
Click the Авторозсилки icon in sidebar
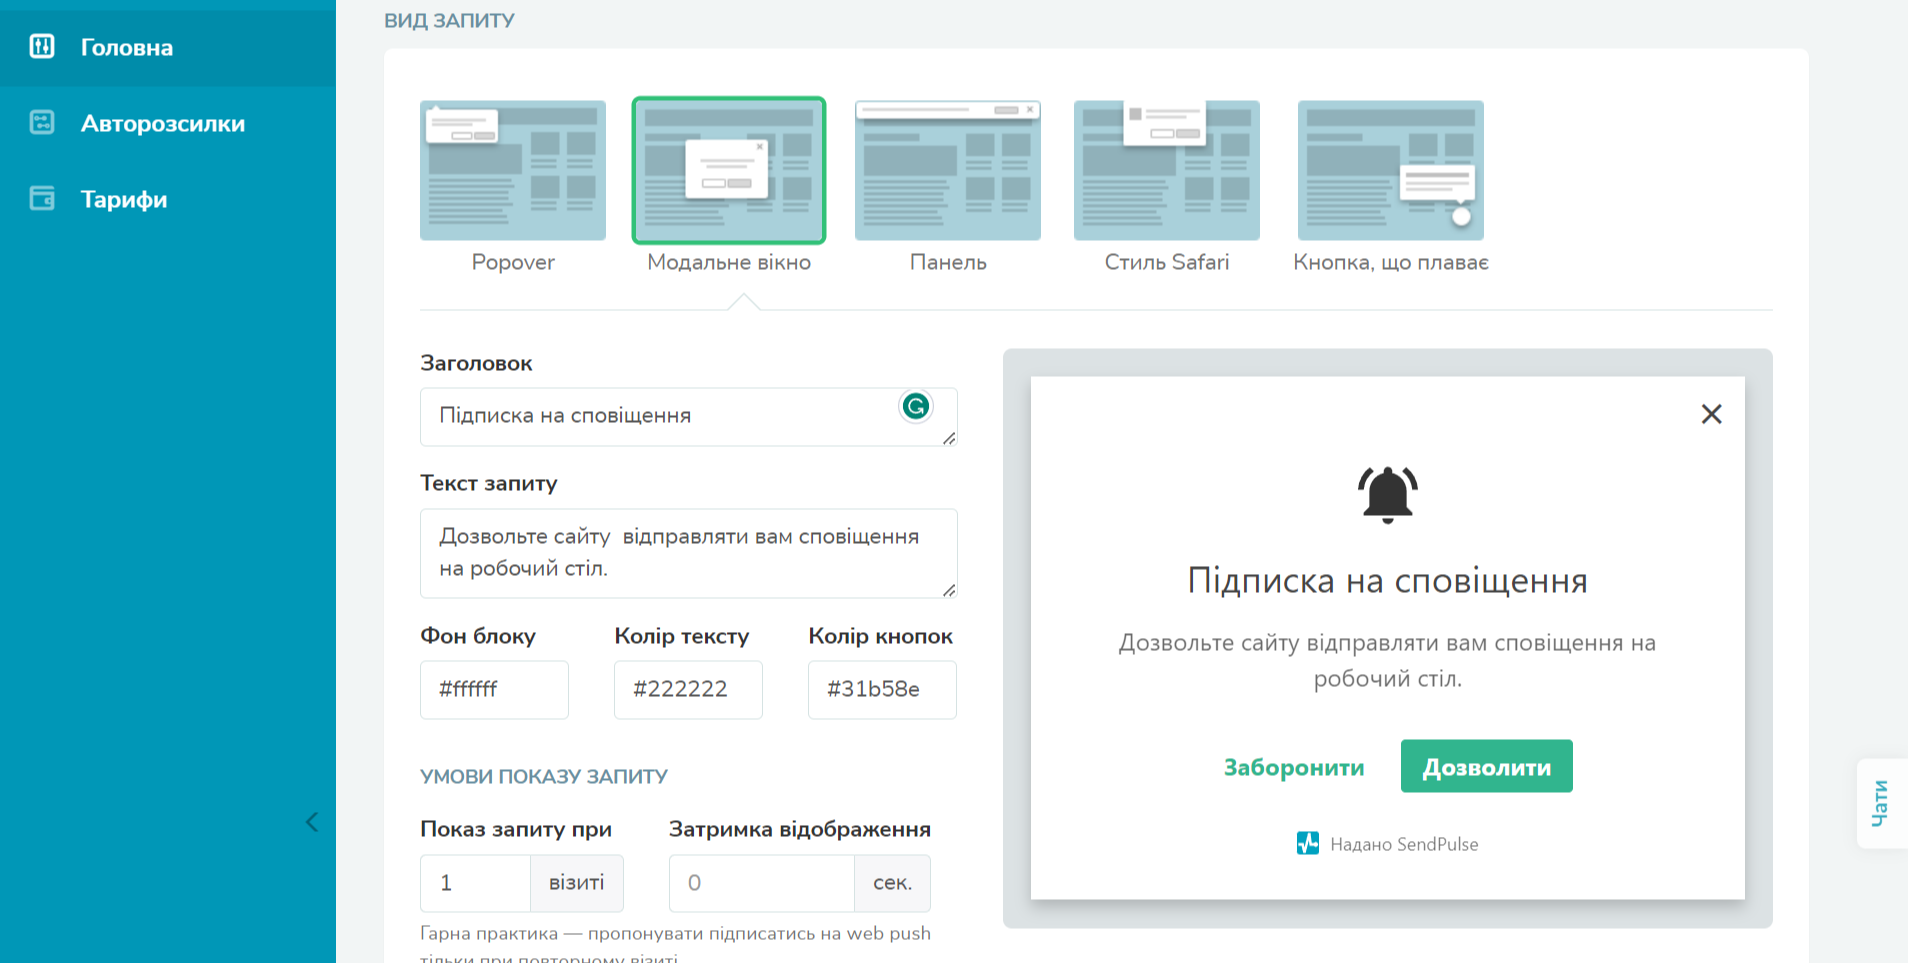42,122
